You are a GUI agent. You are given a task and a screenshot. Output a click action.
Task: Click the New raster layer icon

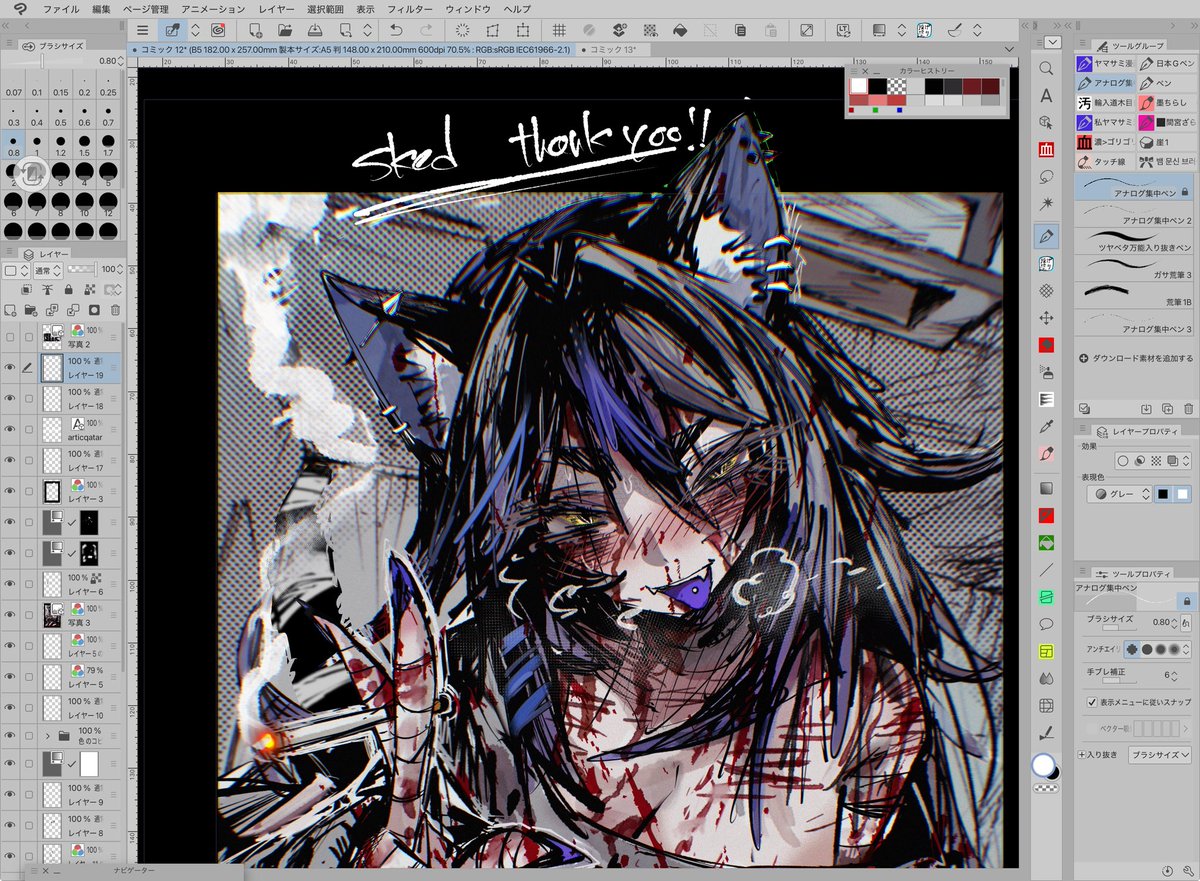(x=11, y=310)
